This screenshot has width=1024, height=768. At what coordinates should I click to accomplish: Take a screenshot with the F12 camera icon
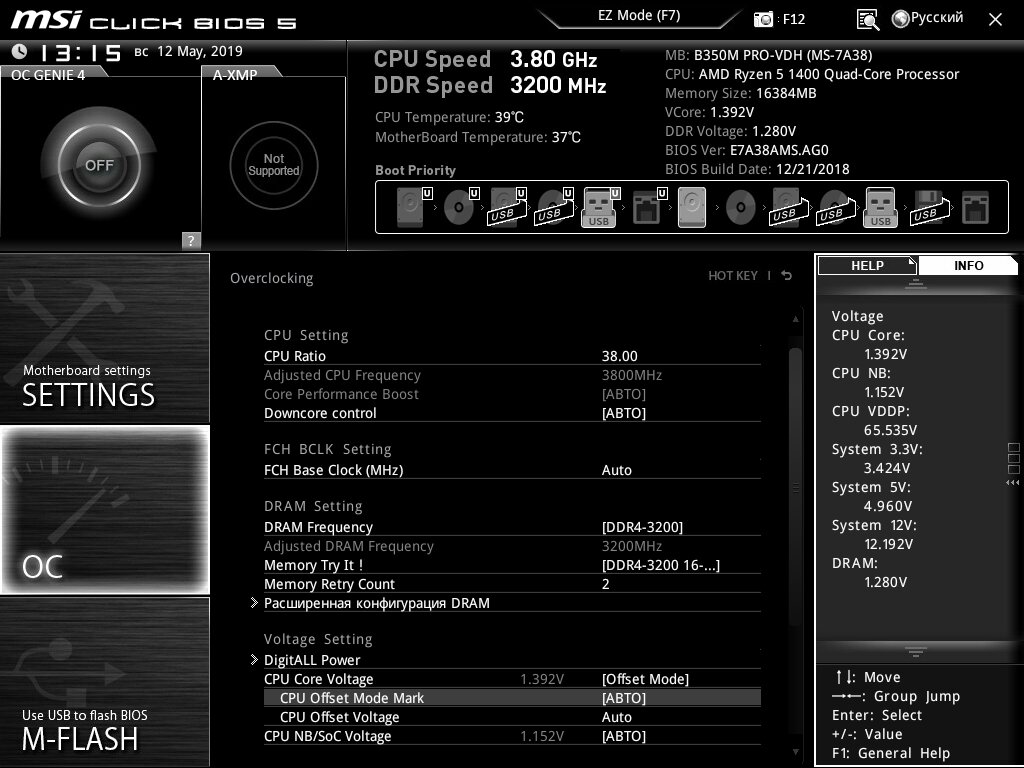tap(763, 19)
